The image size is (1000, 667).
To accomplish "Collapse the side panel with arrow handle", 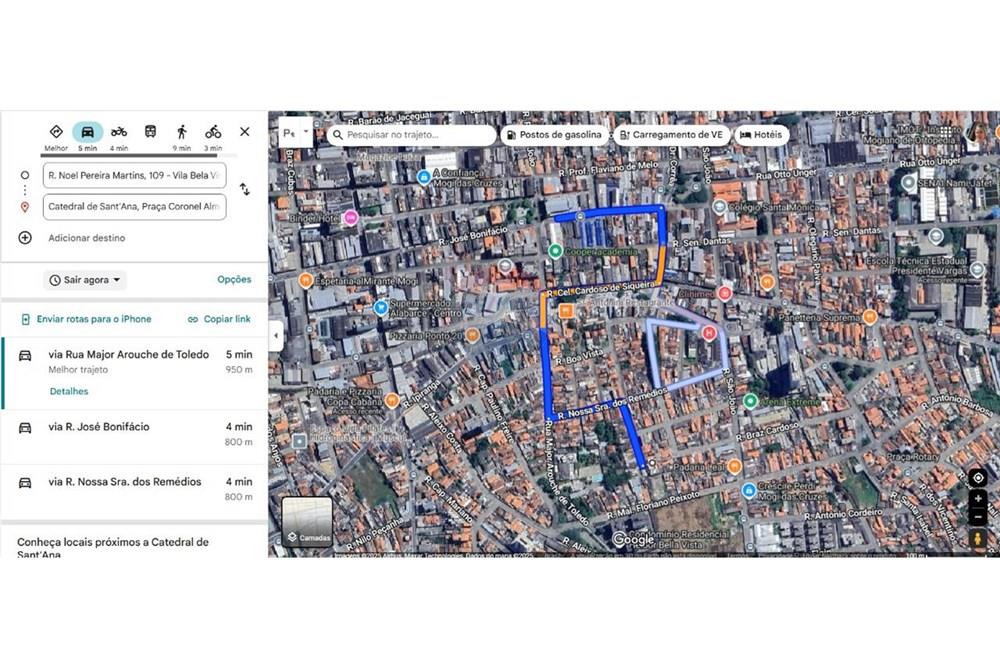I will pyautogui.click(x=275, y=335).
